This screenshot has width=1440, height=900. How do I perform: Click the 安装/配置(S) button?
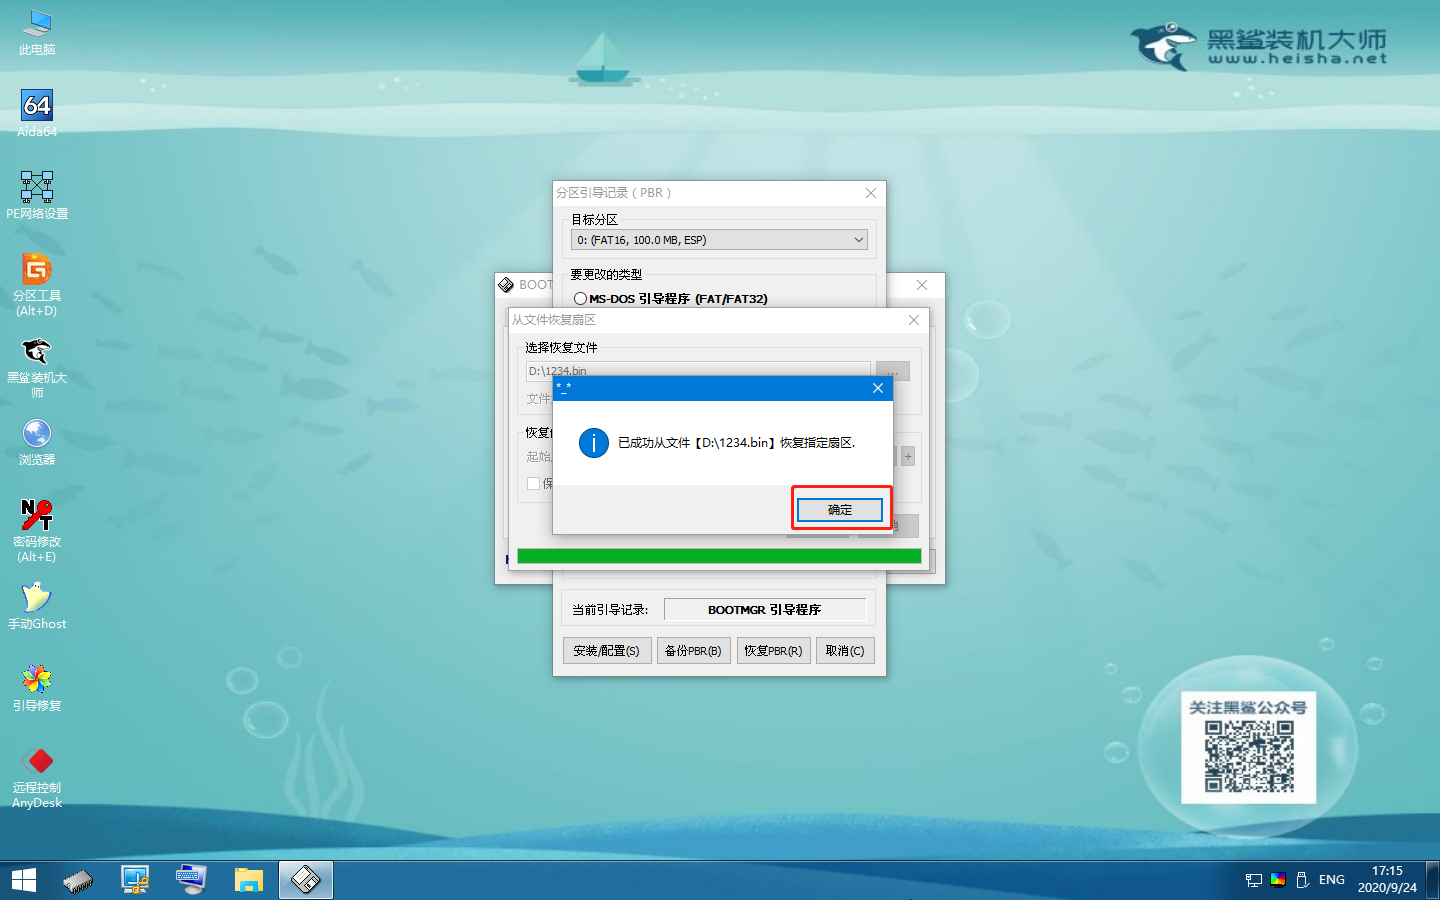(607, 651)
